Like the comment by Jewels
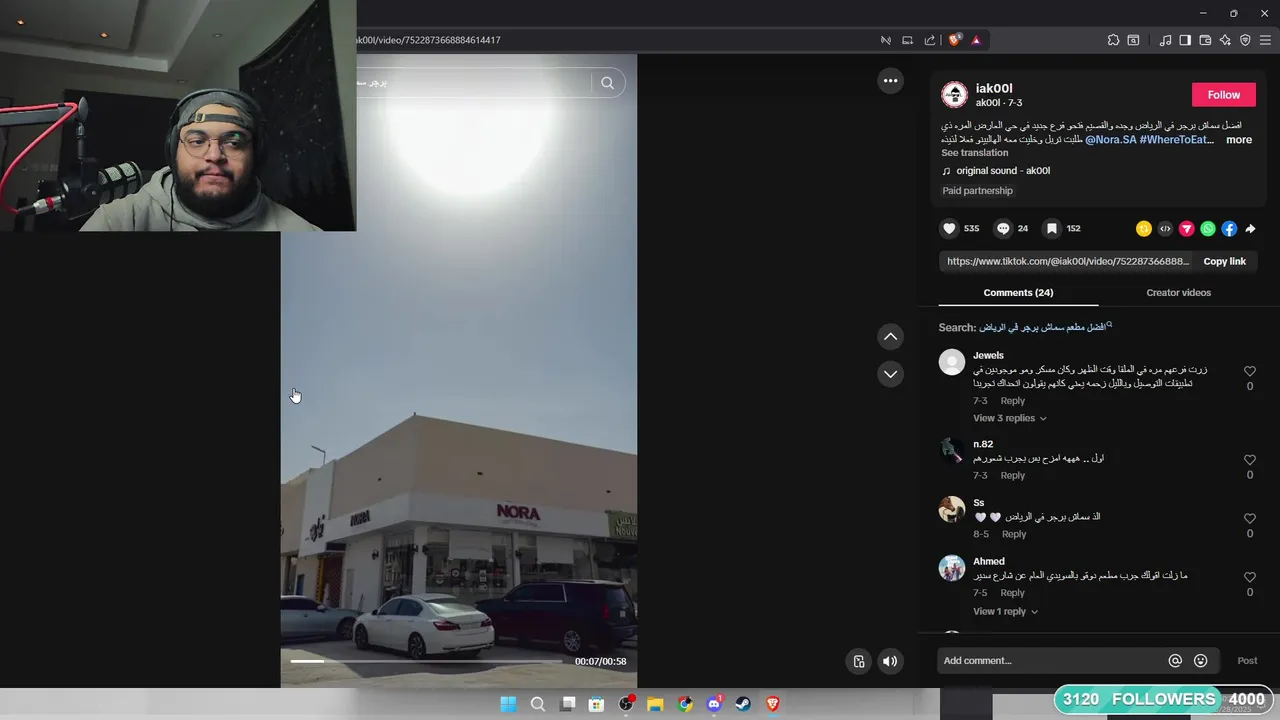This screenshot has width=1280, height=720. (1249, 371)
